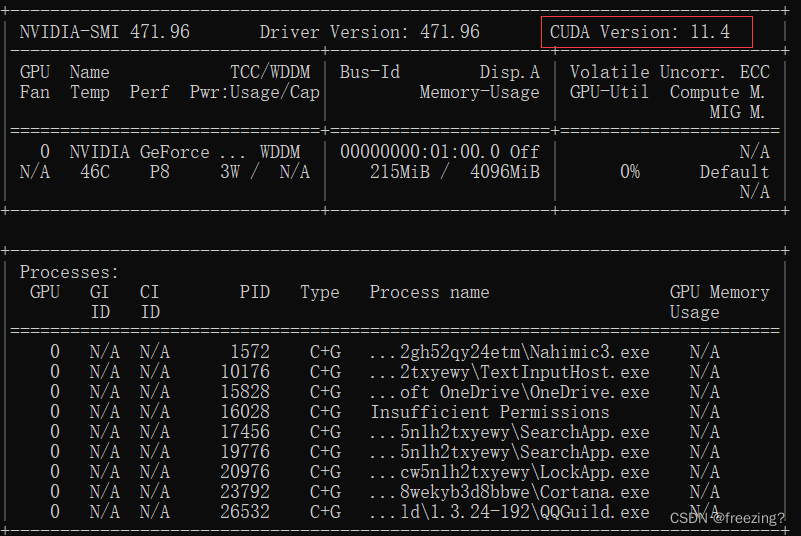The width and height of the screenshot is (801, 536).
Task: Click the 'Type' column header
Action: click(x=320, y=292)
